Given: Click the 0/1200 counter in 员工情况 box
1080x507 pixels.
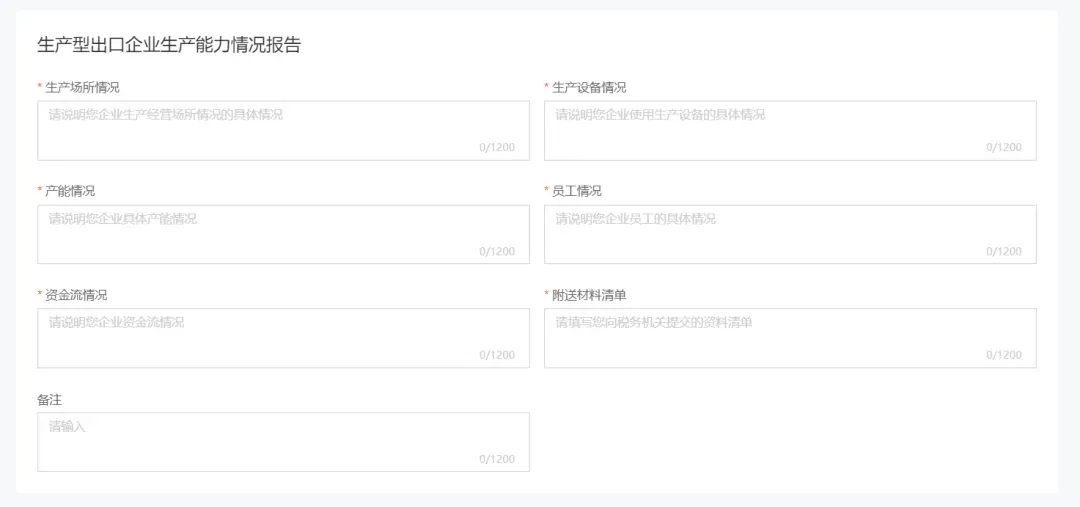Looking at the screenshot, I should [x=1004, y=251].
